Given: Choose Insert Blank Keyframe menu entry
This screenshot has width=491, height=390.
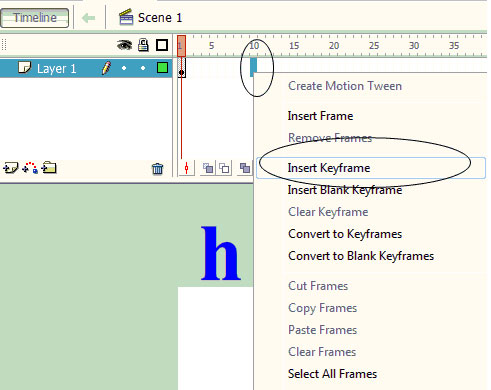Looking at the screenshot, I should point(345,190).
